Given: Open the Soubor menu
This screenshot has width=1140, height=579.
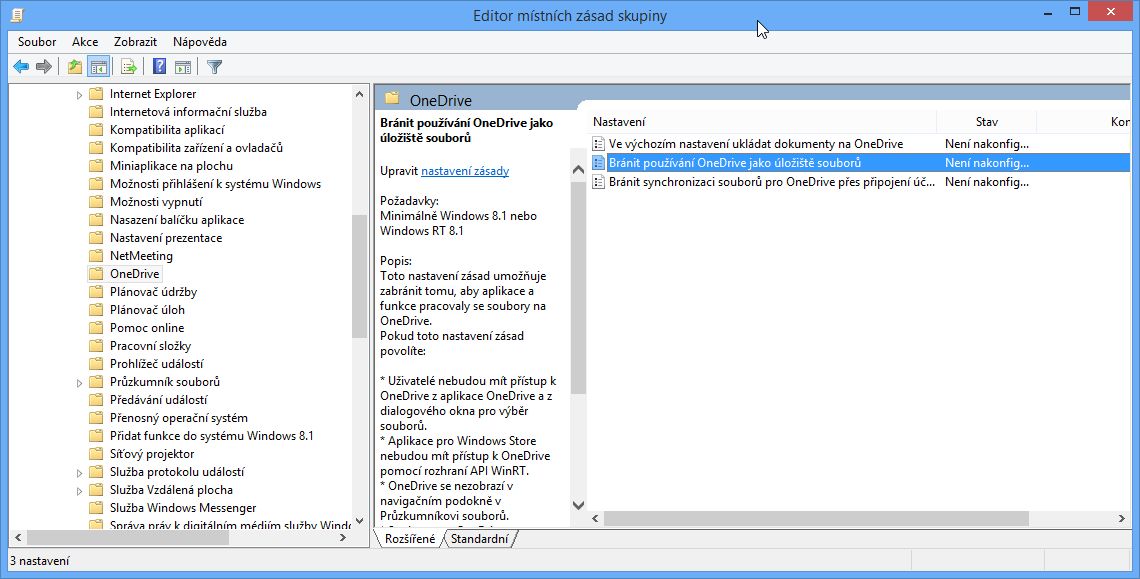Looking at the screenshot, I should click(37, 42).
